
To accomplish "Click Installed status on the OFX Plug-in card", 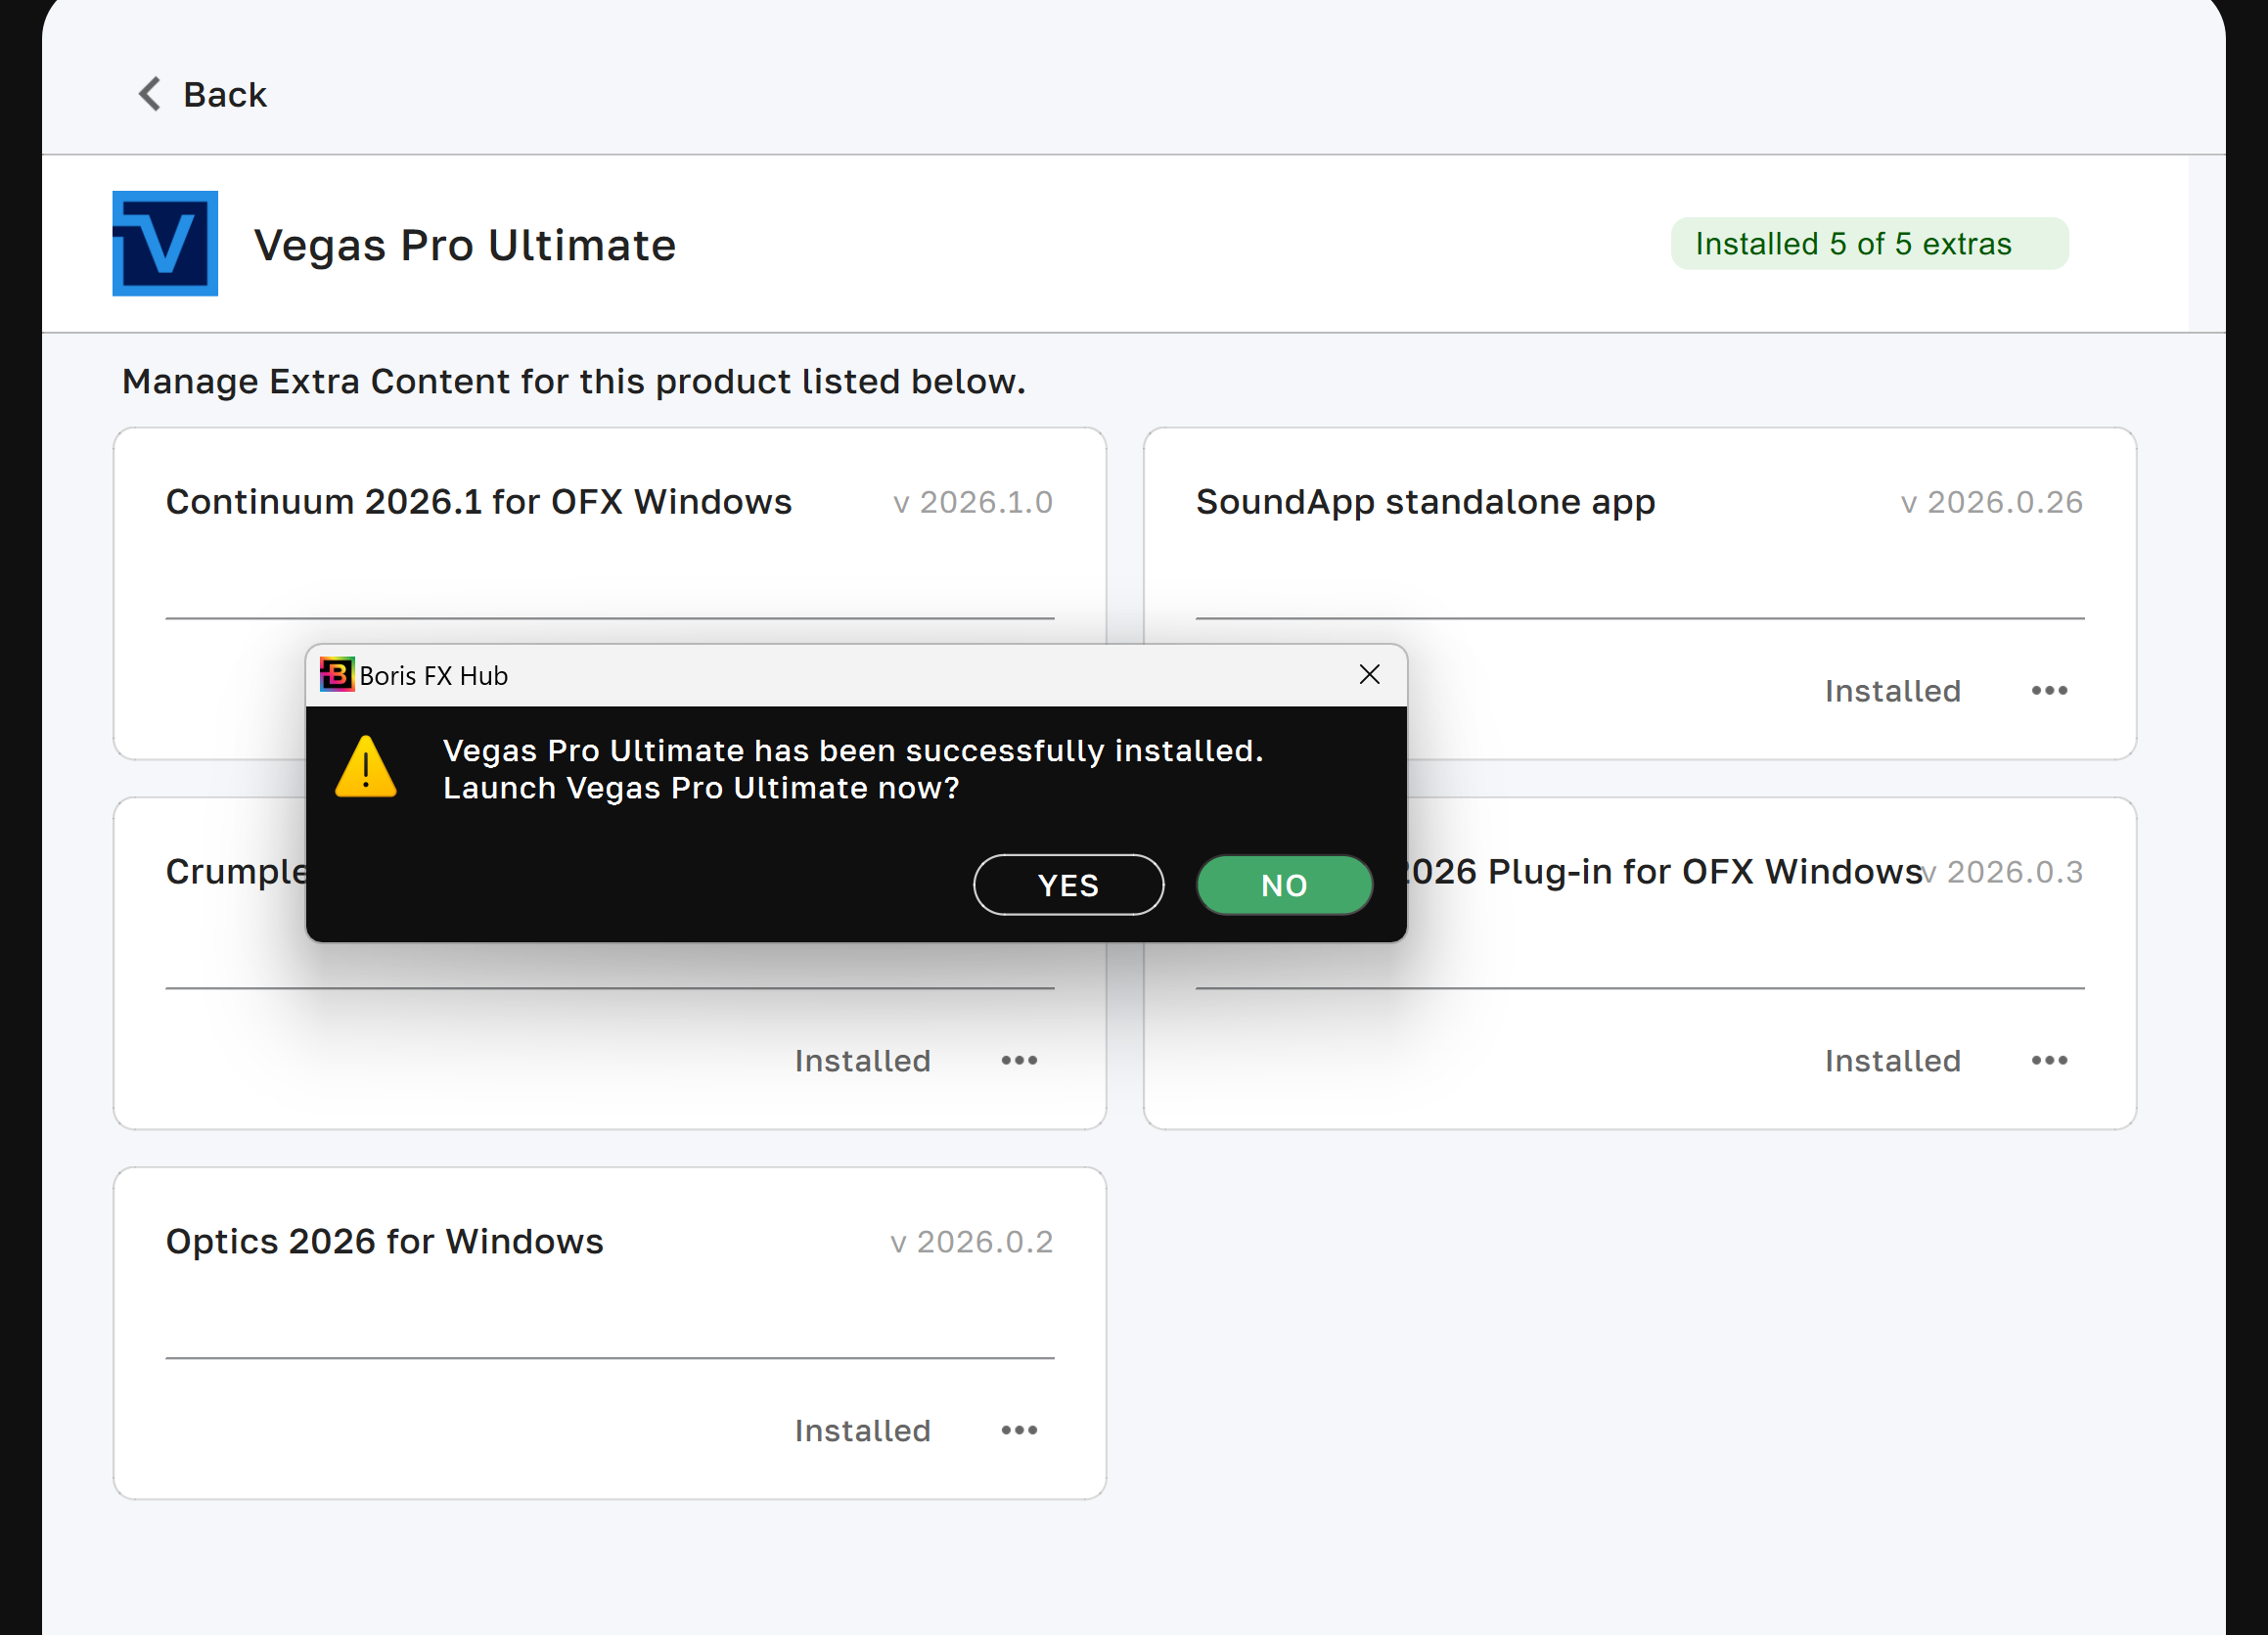I will pos(1892,1061).
